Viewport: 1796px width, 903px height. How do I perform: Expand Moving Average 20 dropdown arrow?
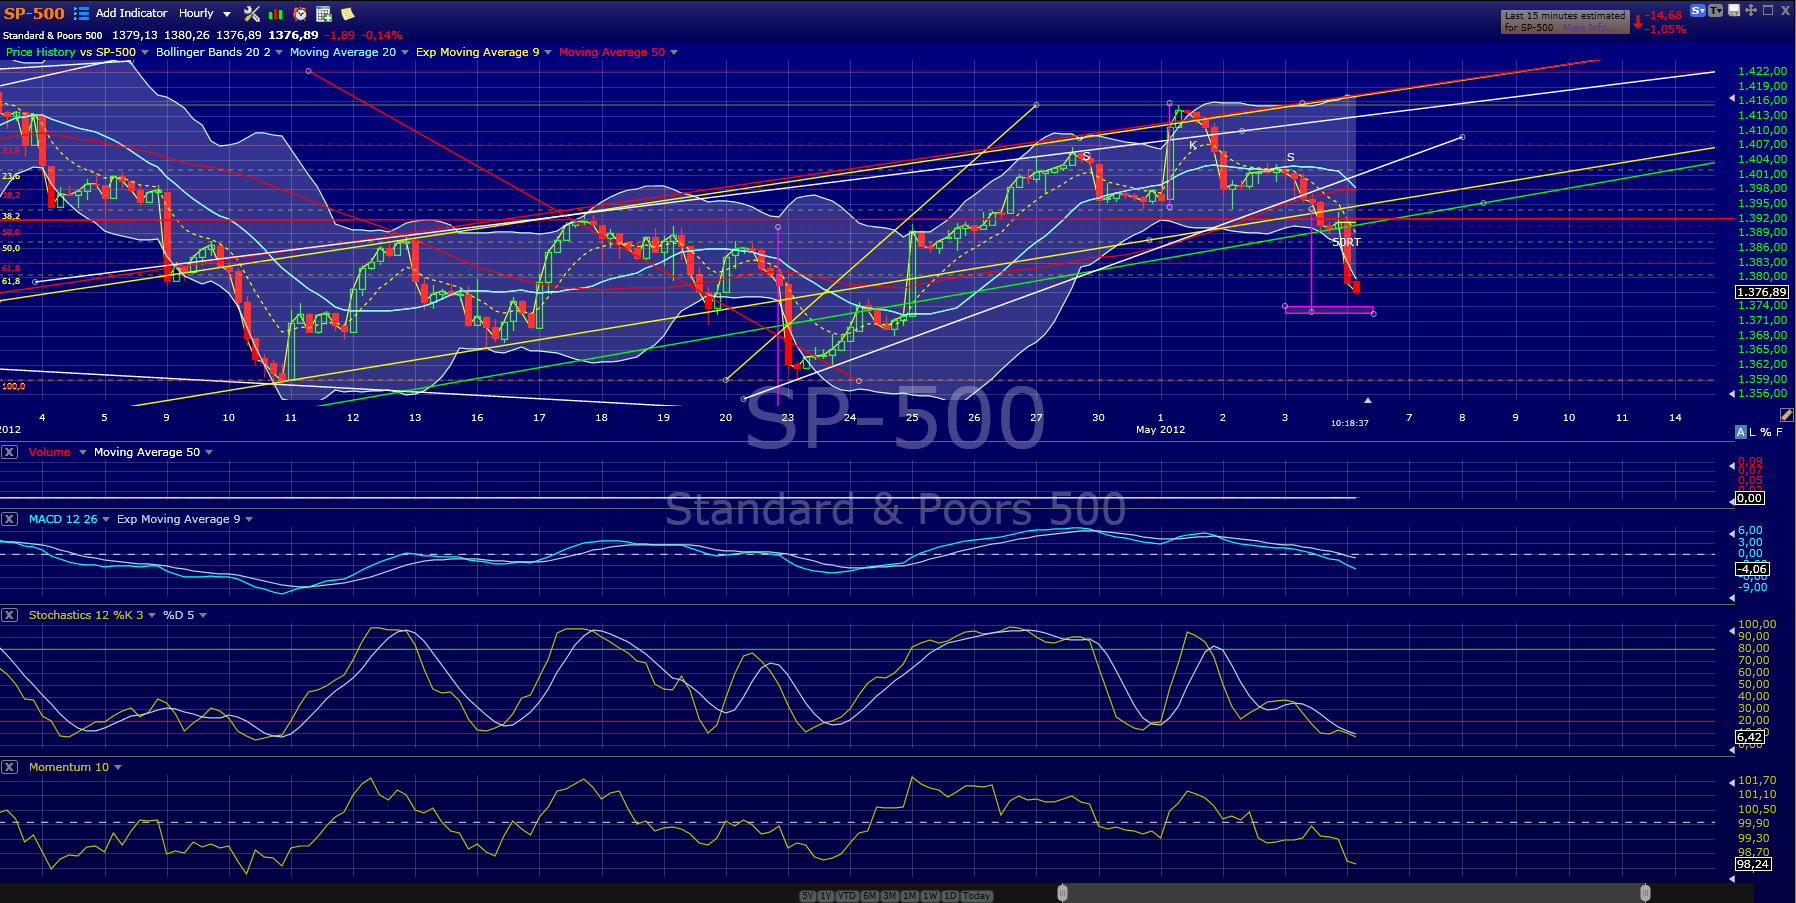405,52
